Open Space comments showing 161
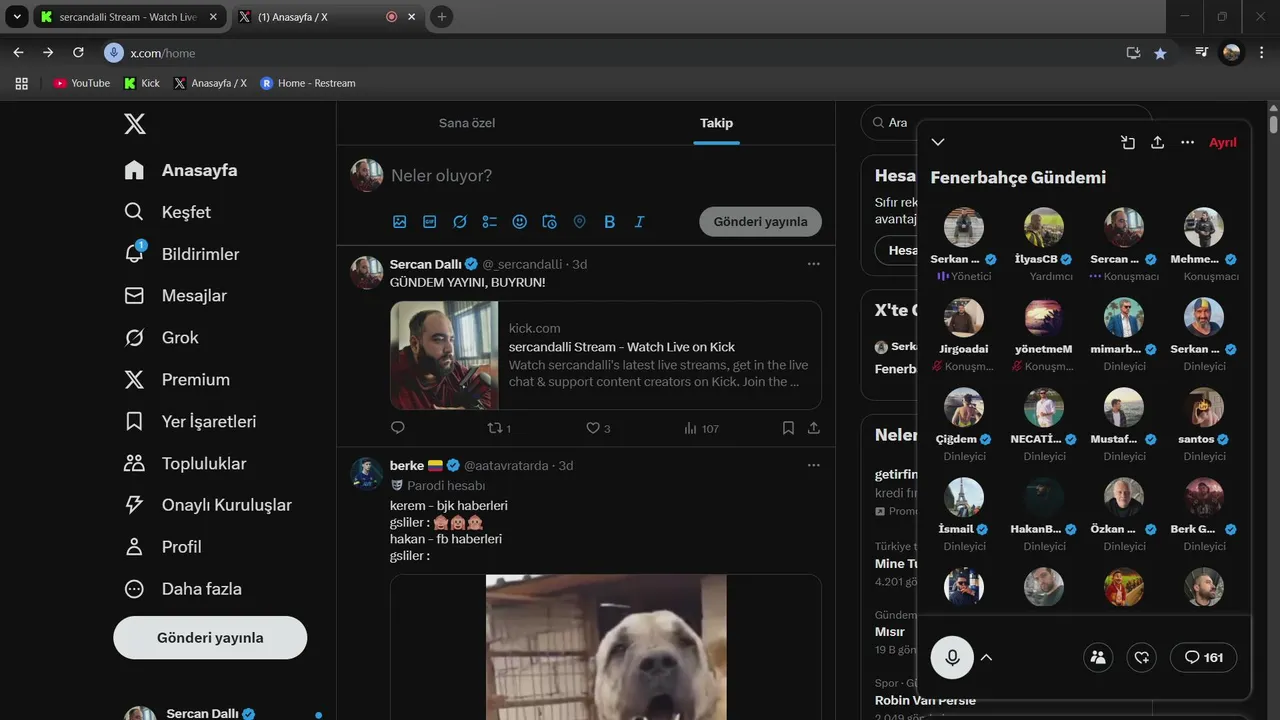1280x720 pixels. tap(1203, 657)
